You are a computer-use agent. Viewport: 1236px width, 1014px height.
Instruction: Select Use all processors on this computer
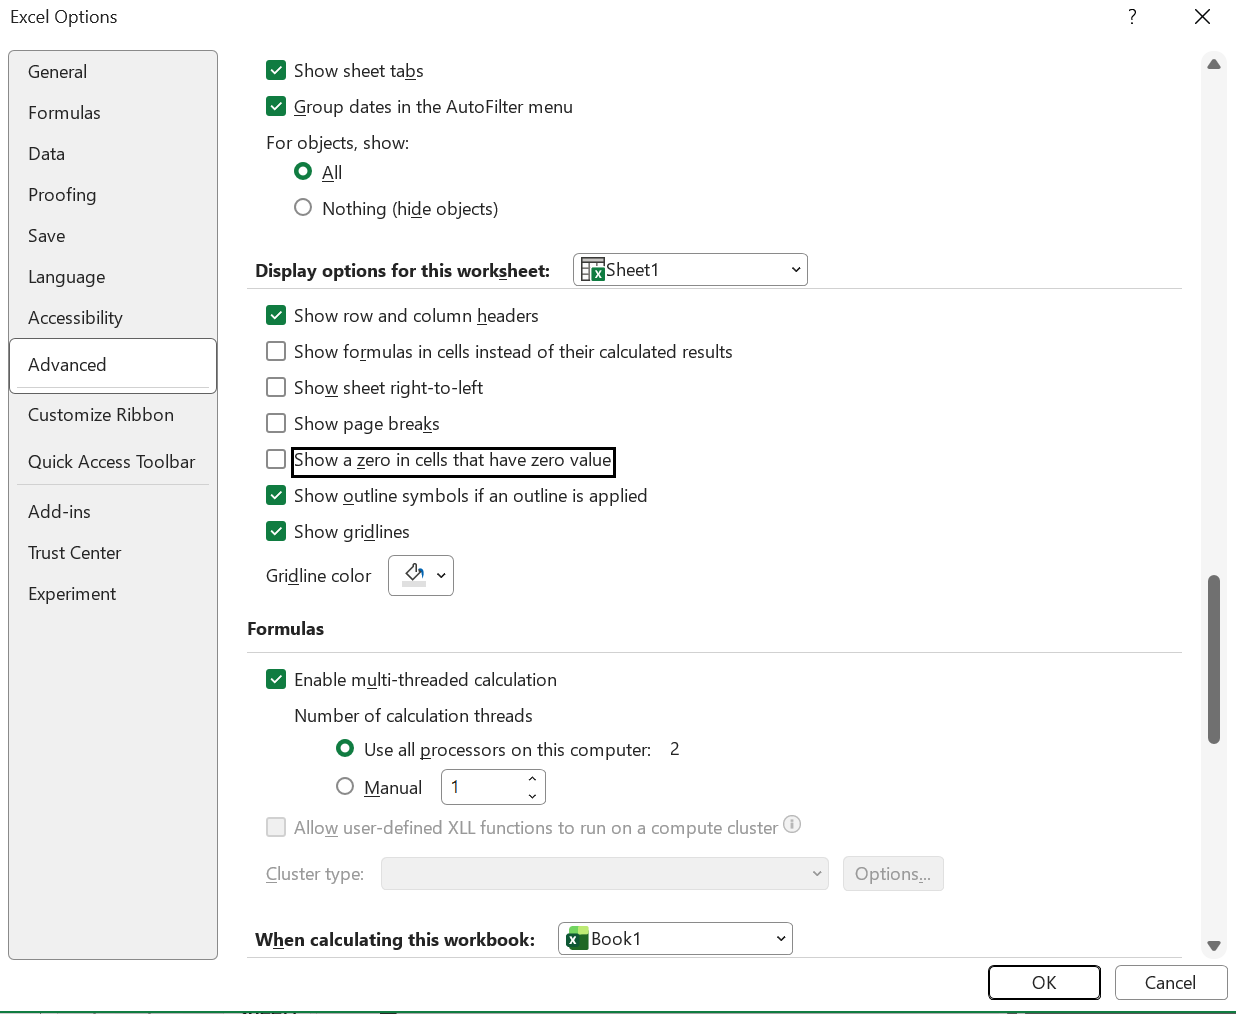[x=345, y=749]
